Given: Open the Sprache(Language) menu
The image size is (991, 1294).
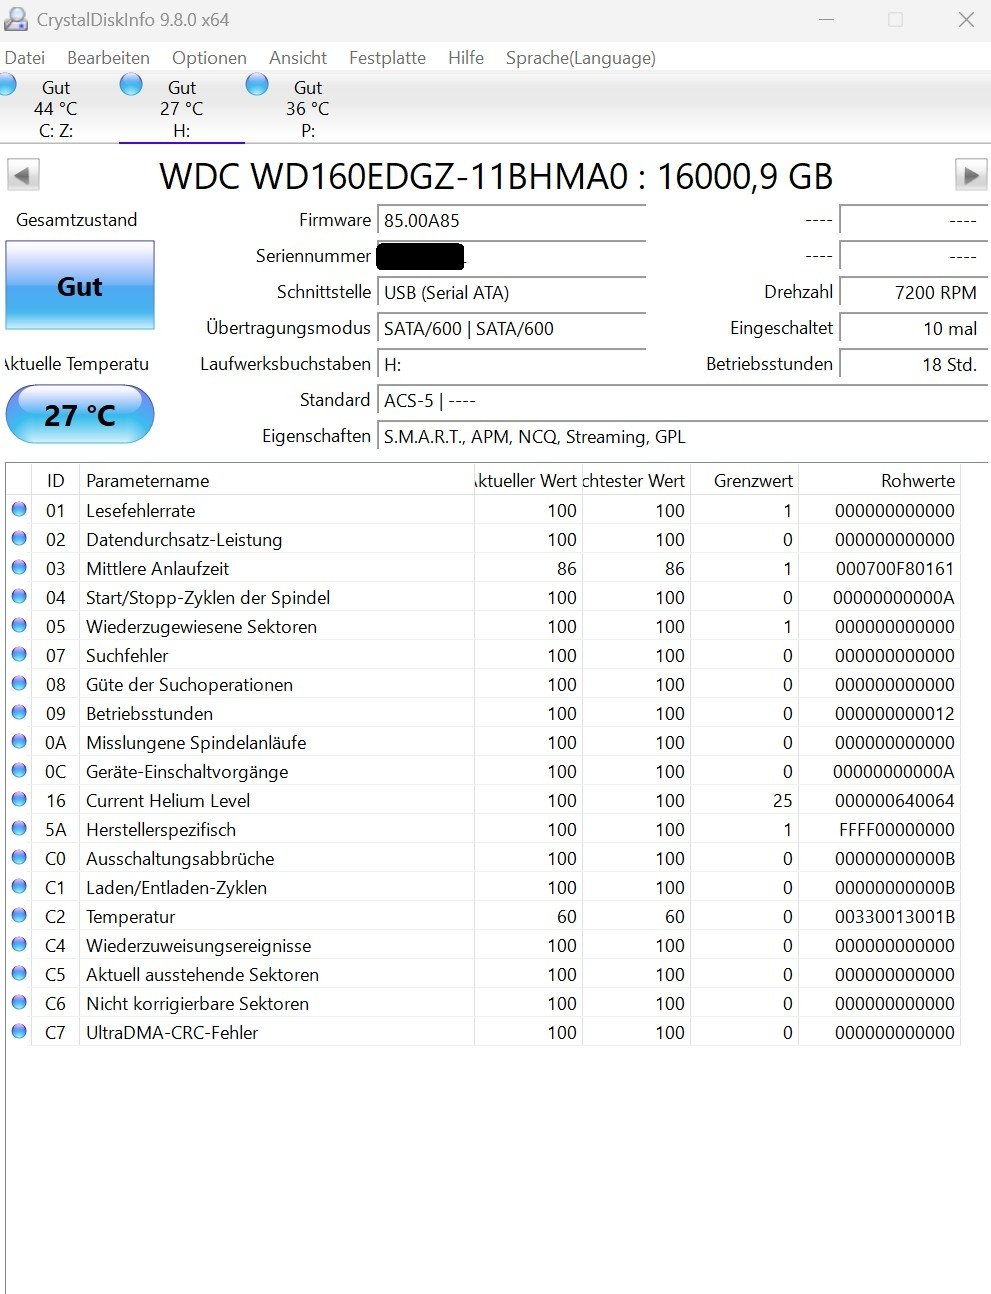Looking at the screenshot, I should coord(581,58).
